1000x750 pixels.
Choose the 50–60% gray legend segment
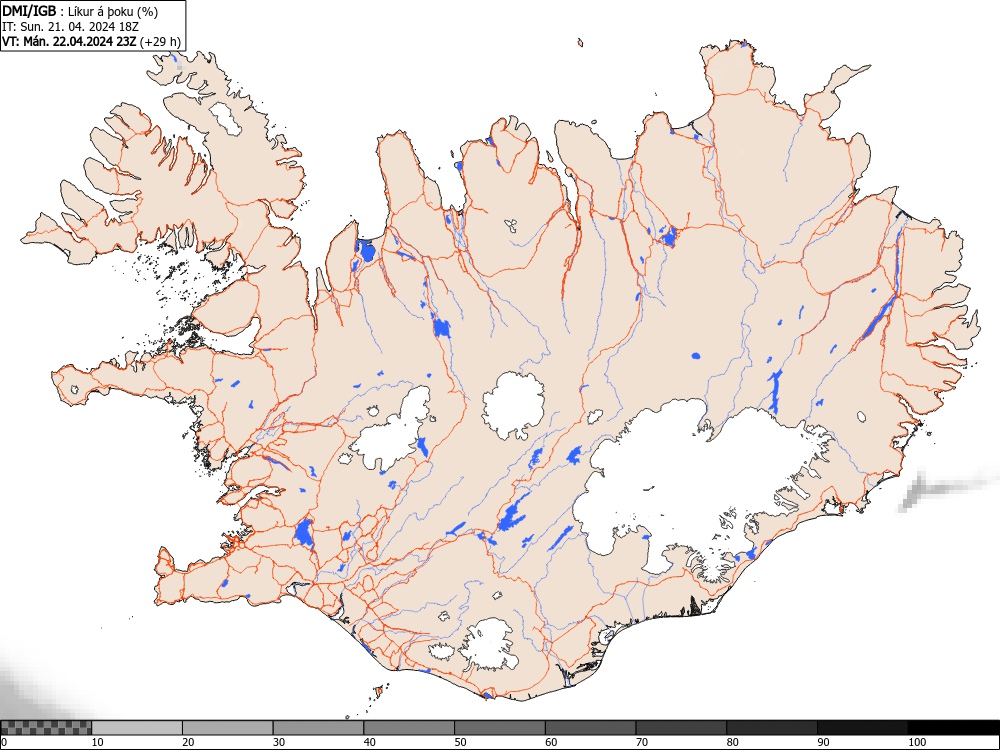(500, 728)
